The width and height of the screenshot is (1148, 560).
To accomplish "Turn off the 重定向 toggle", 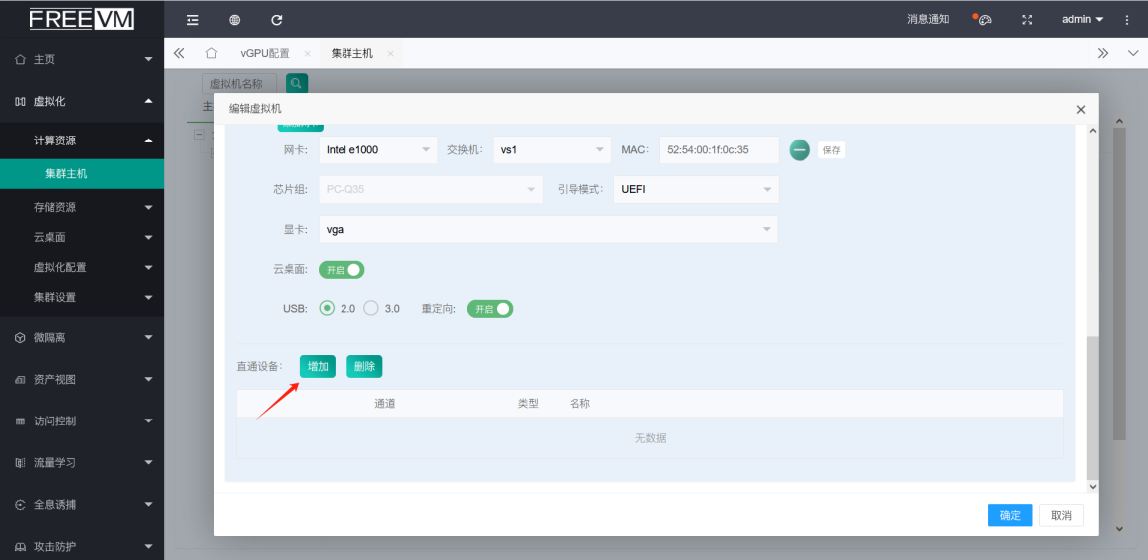I will tap(490, 309).
